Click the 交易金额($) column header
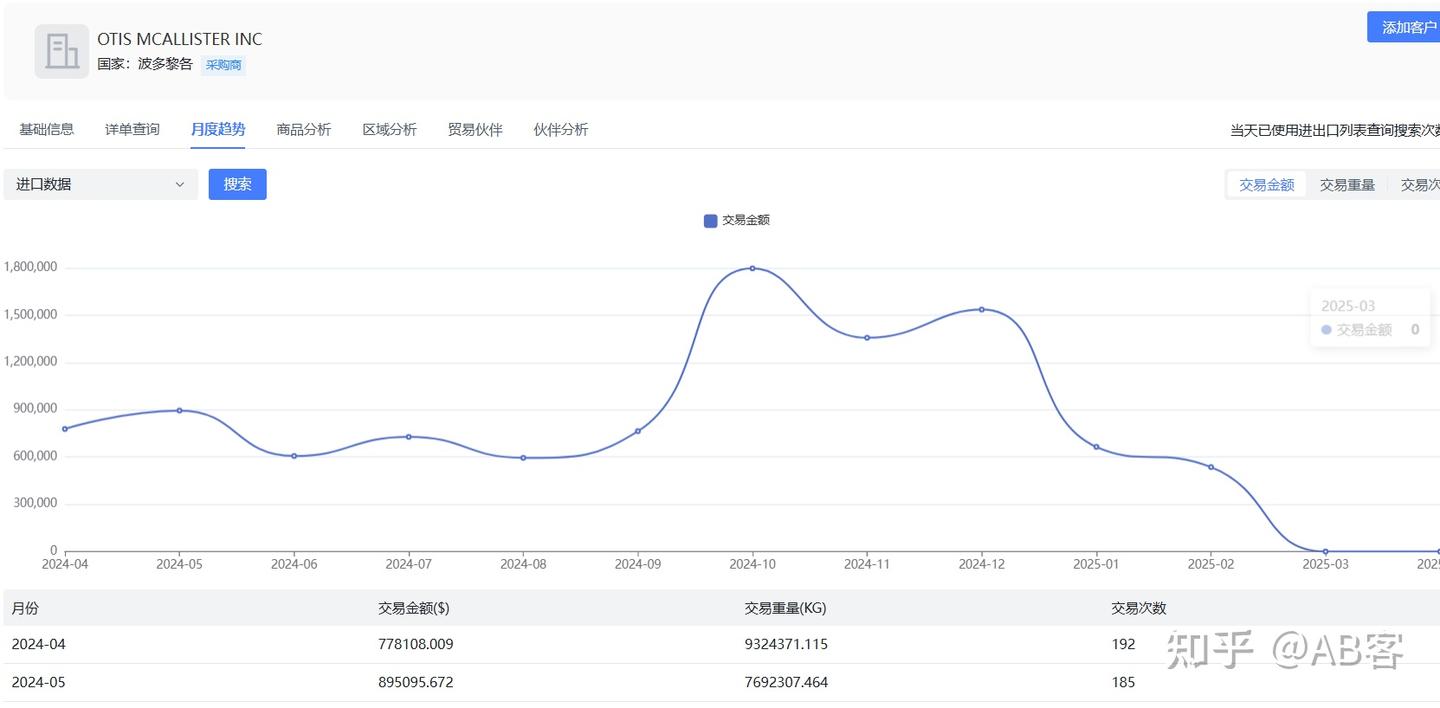Image resolution: width=1440 pixels, height=708 pixels. coord(414,608)
